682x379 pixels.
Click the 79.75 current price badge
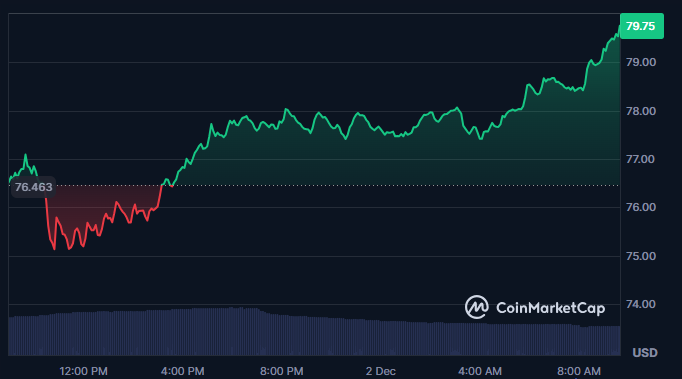click(642, 26)
